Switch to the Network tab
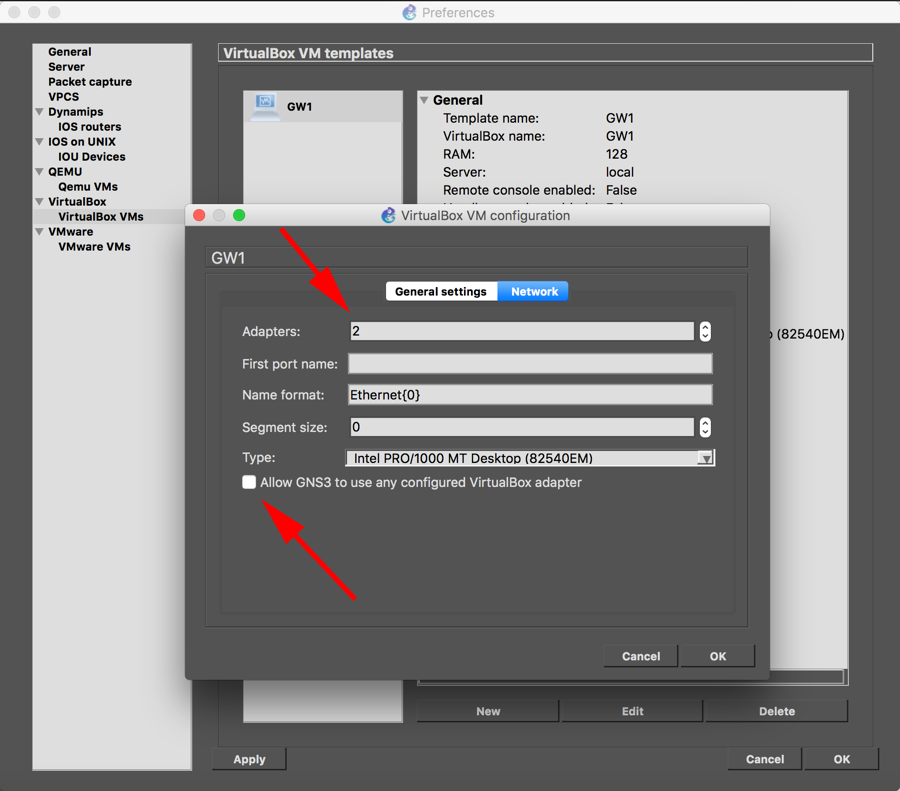The width and height of the screenshot is (900, 791). (x=534, y=291)
